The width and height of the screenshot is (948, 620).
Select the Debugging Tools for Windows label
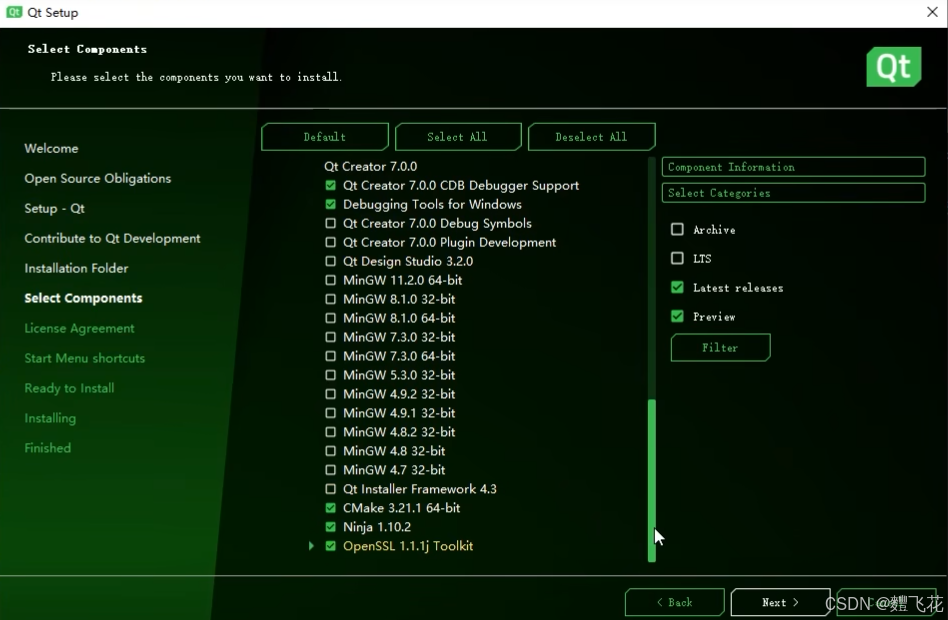[432, 204]
